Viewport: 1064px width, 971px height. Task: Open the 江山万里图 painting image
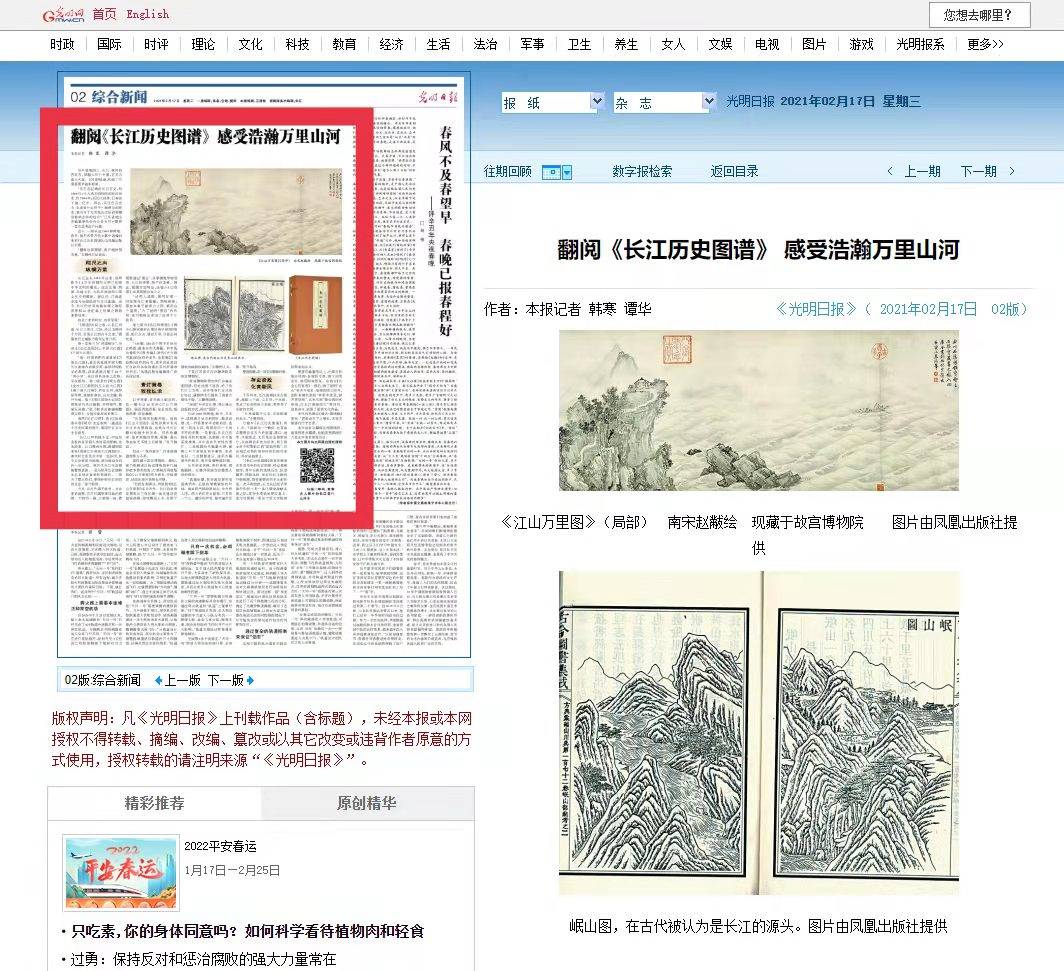(759, 410)
